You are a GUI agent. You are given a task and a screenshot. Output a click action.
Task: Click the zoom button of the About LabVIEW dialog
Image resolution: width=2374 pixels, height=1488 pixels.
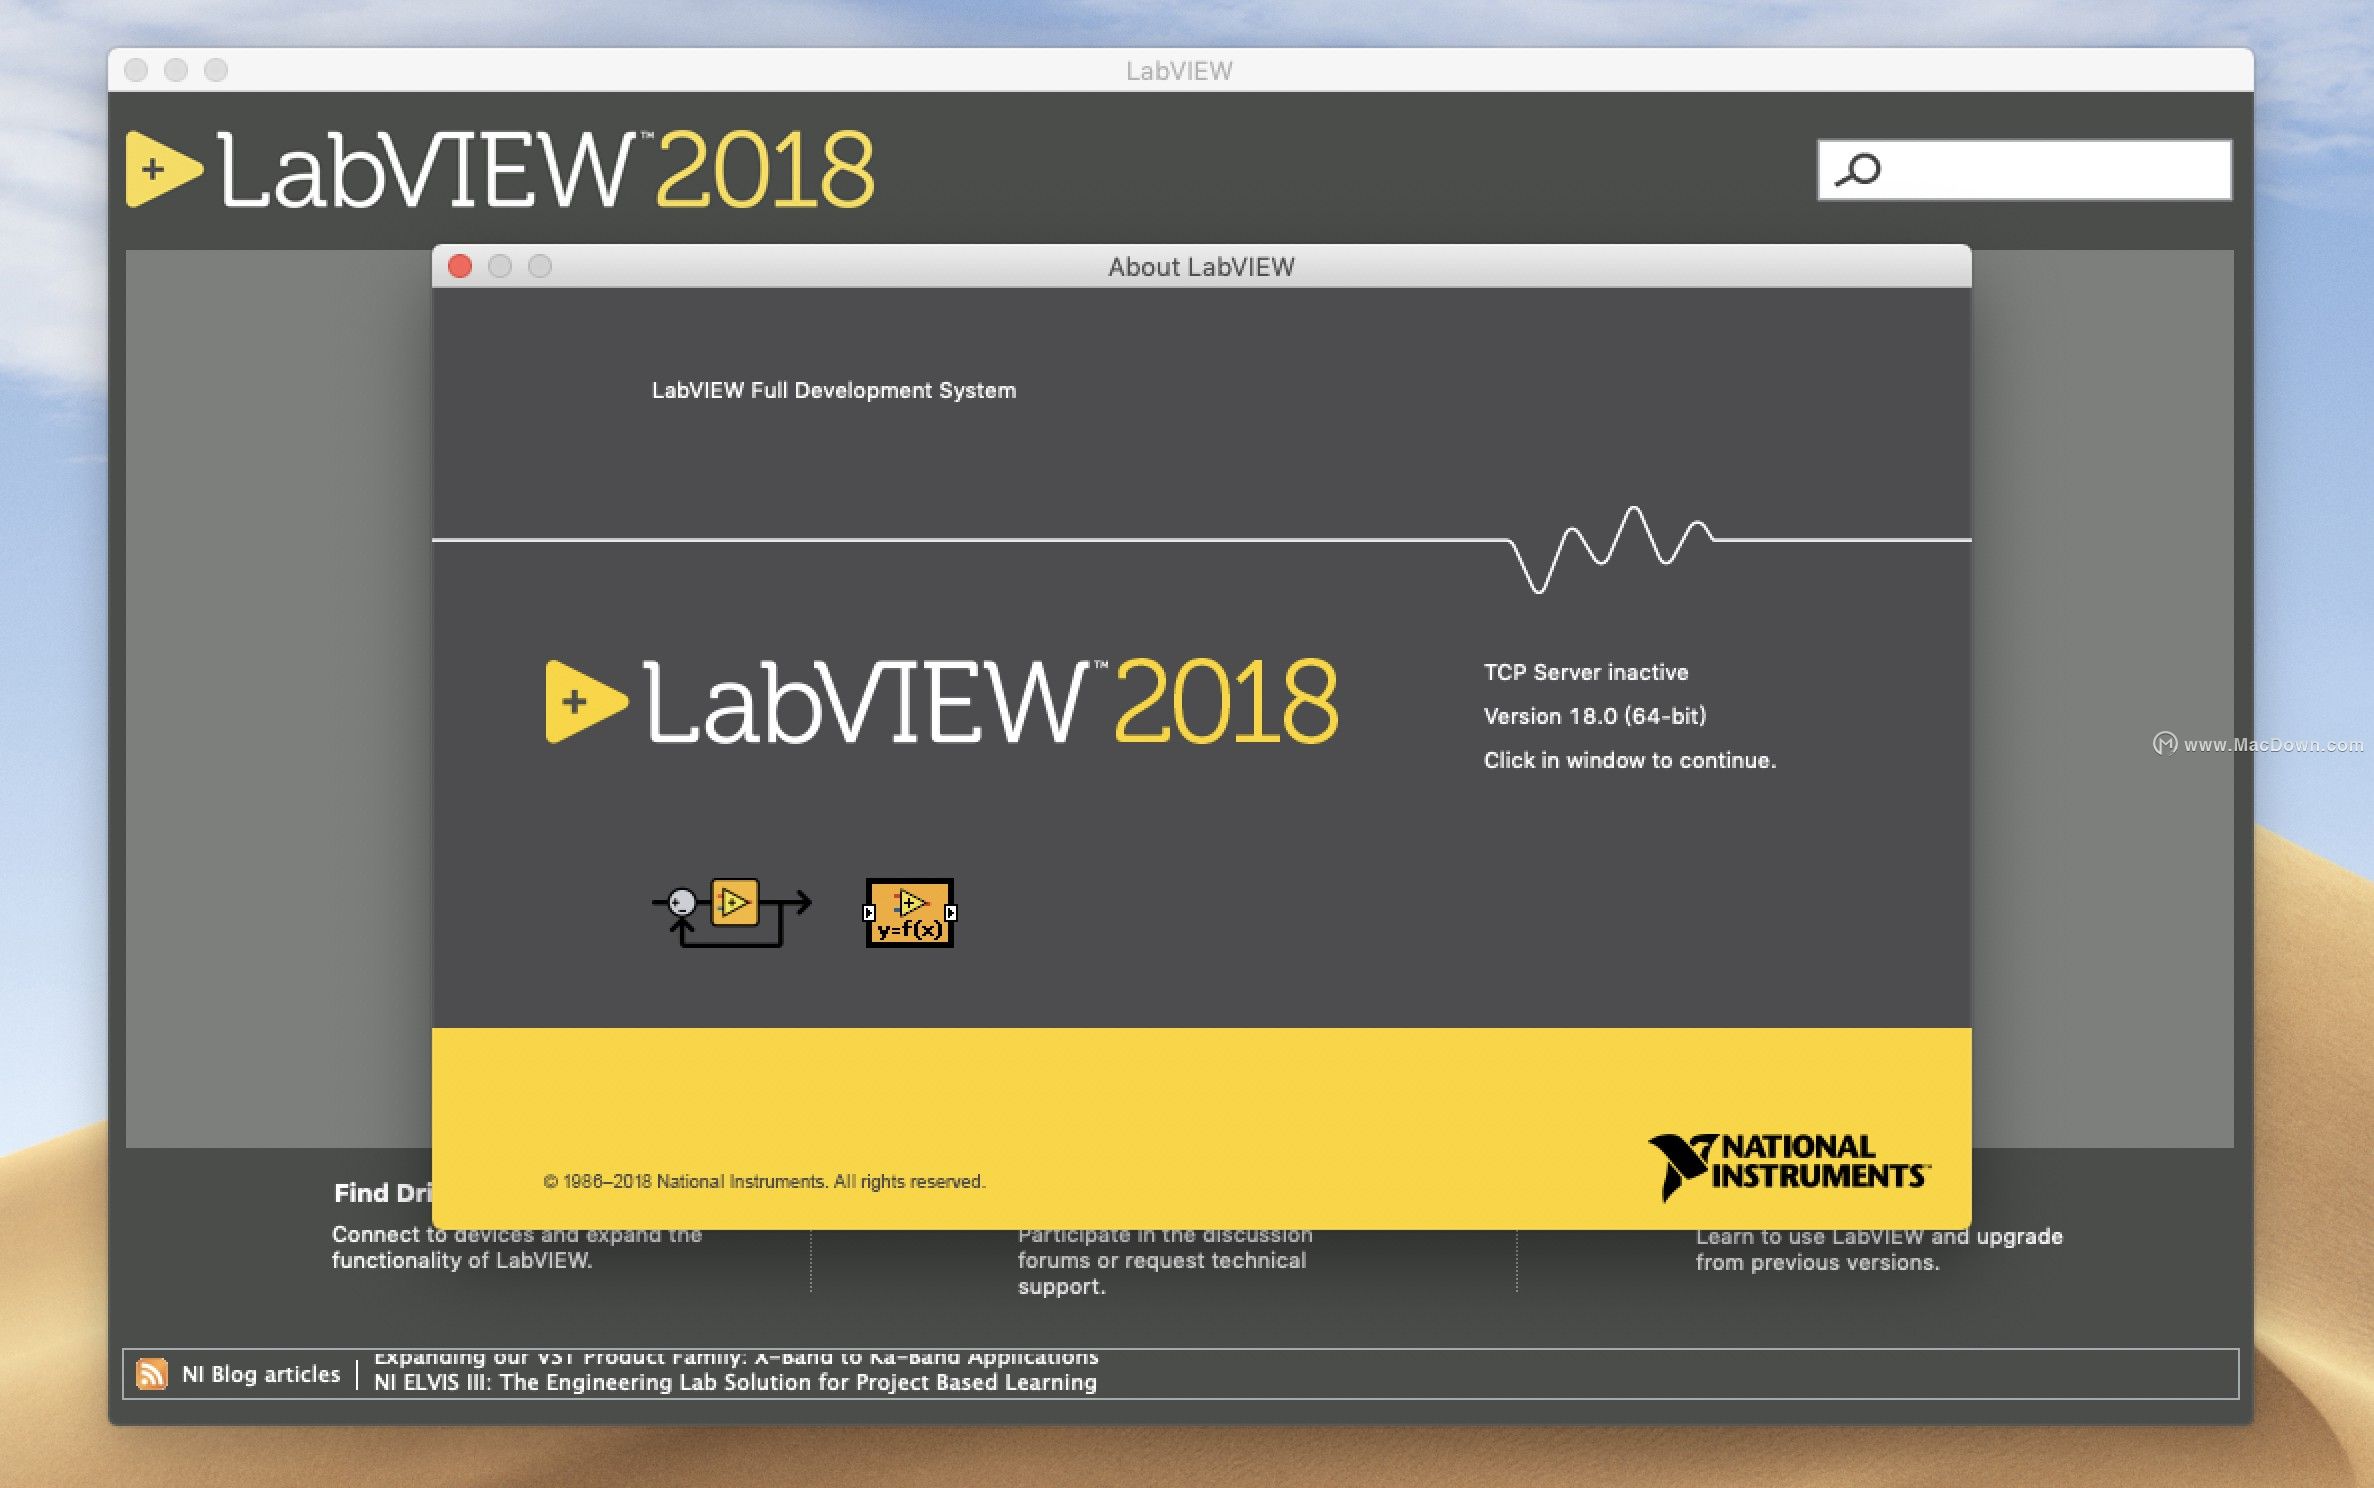(540, 266)
